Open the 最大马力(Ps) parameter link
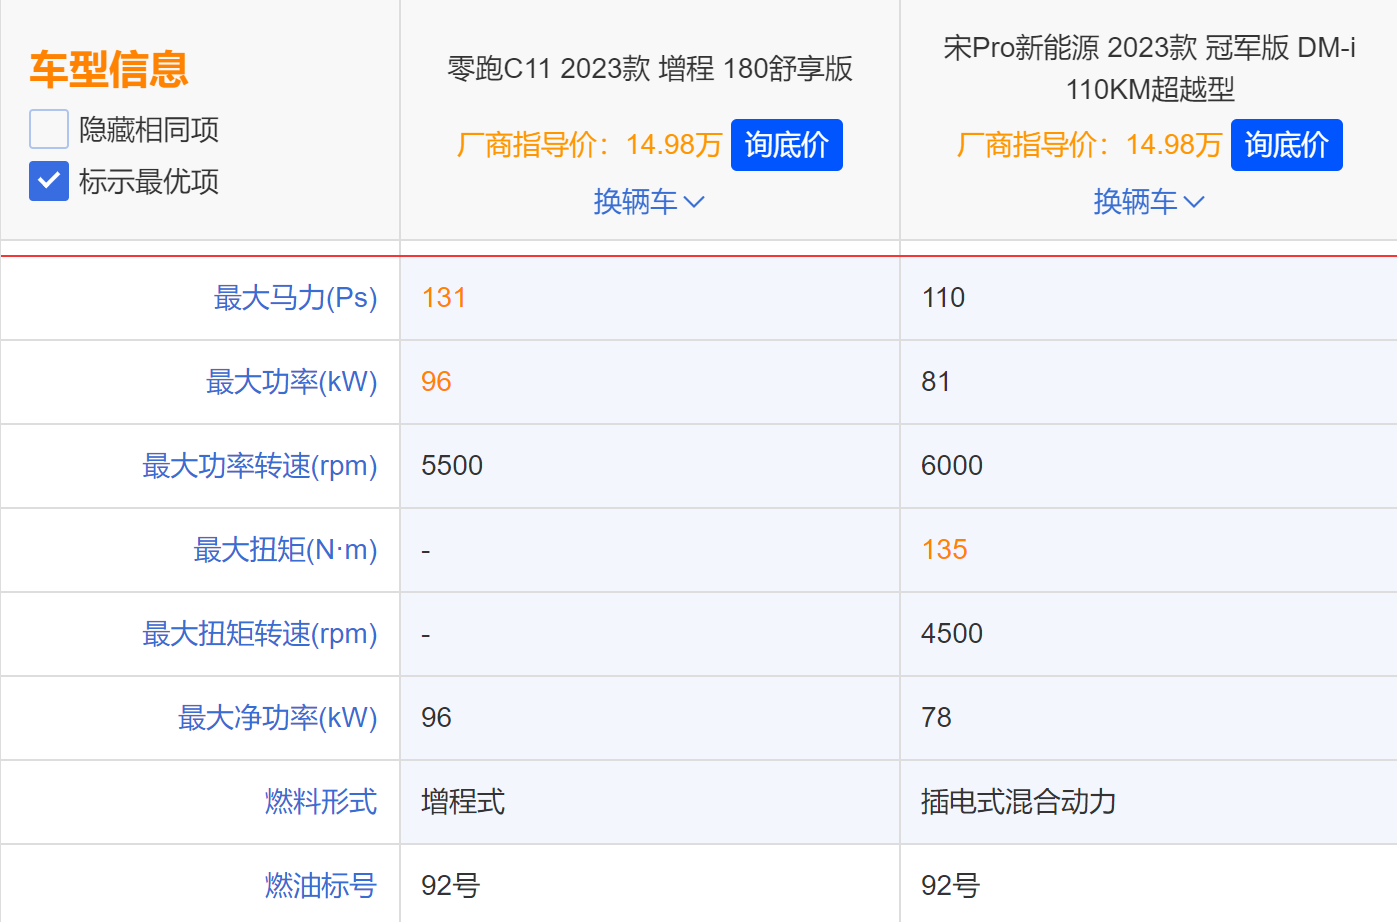This screenshot has width=1397, height=922. (x=295, y=298)
